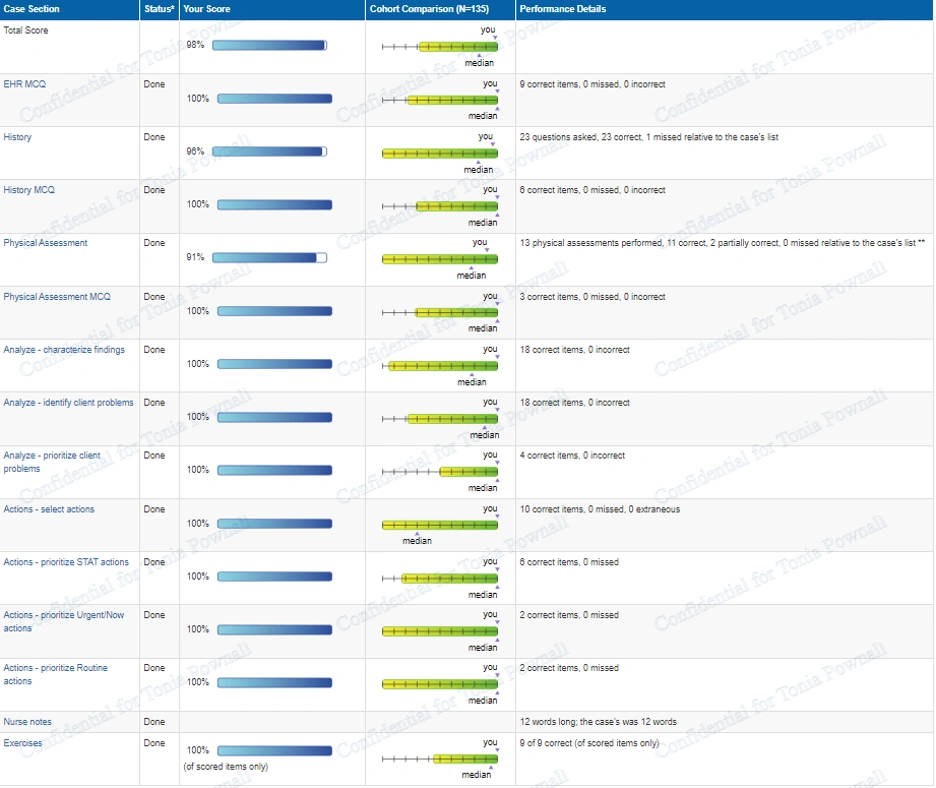Open Analyze - characterize findings link

point(64,350)
